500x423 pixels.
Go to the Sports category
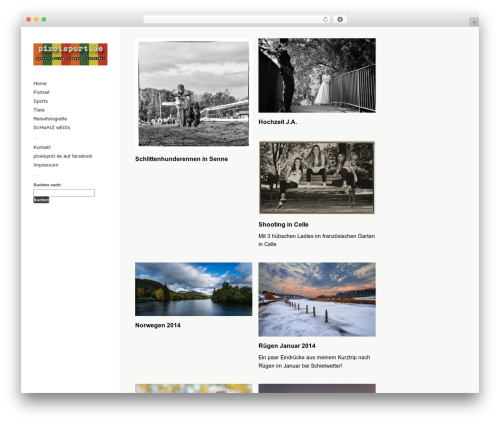41,101
